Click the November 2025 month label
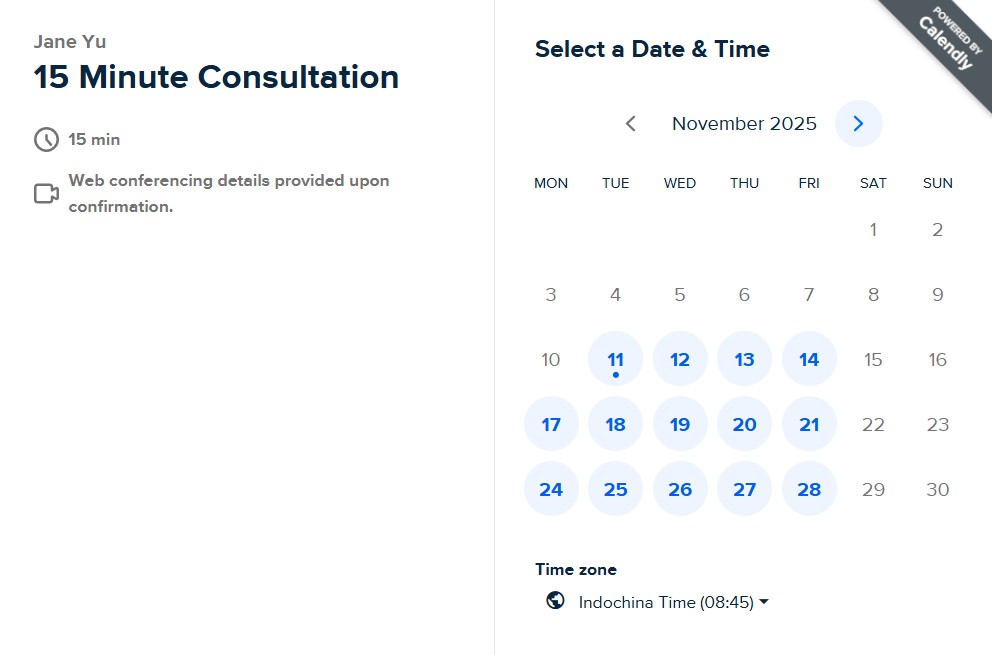The image size is (992, 655). click(744, 124)
